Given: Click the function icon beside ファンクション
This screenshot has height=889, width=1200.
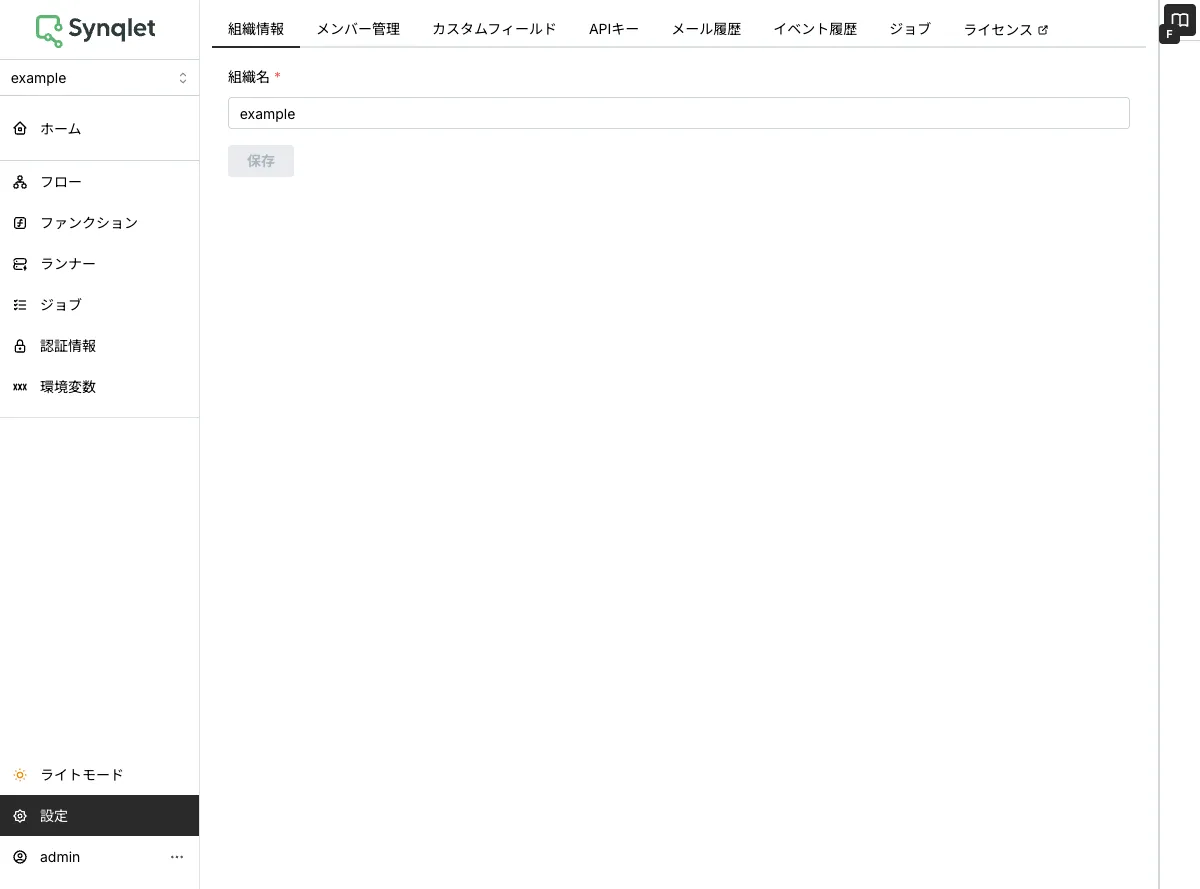Looking at the screenshot, I should (x=20, y=223).
